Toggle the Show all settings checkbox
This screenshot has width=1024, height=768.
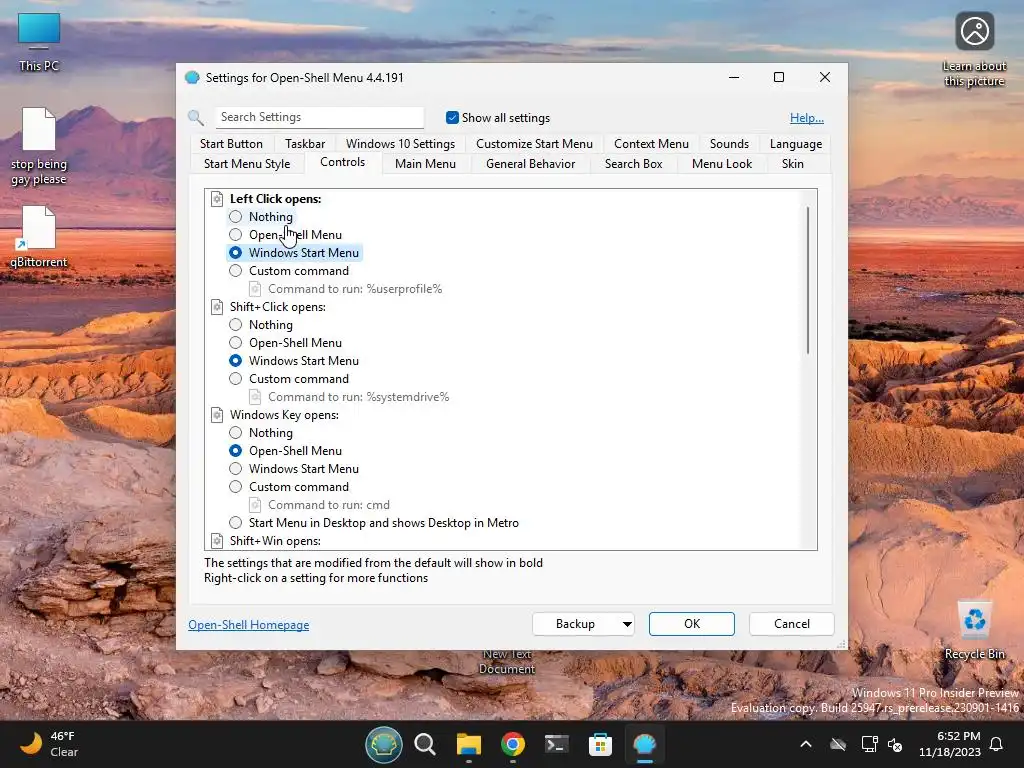click(452, 118)
